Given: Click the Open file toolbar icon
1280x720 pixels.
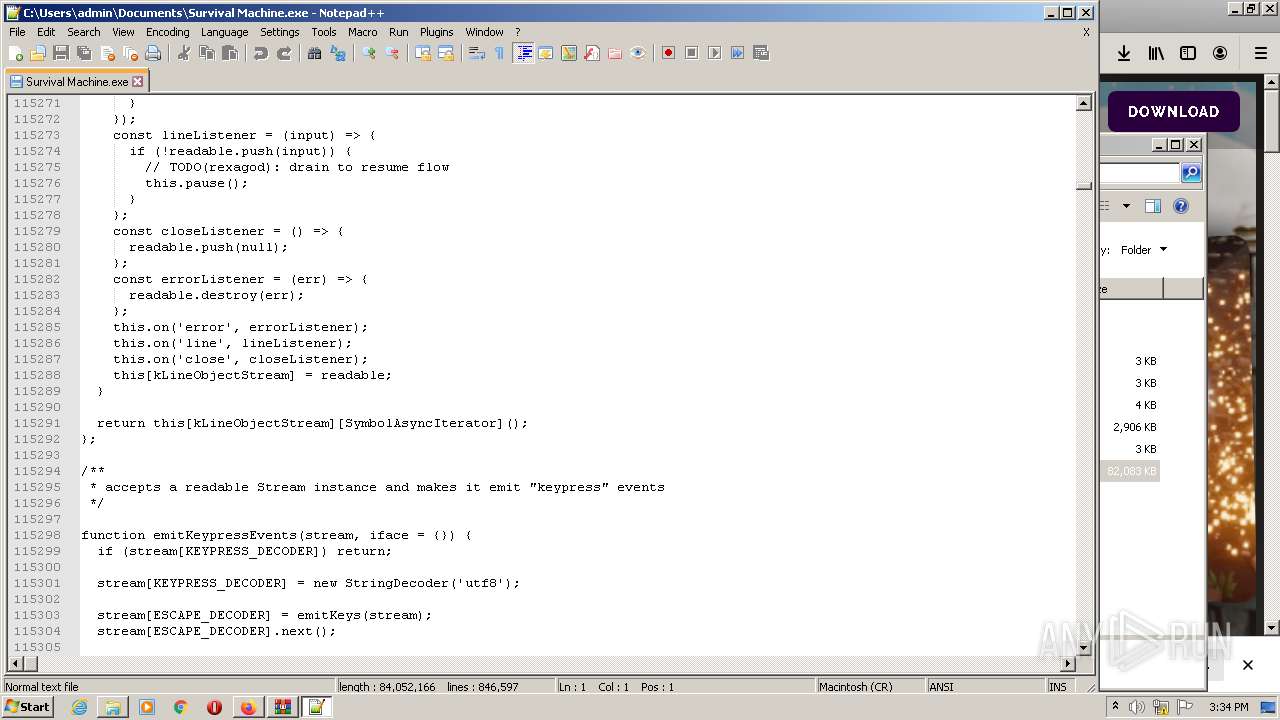Looking at the screenshot, I should click(x=38, y=53).
